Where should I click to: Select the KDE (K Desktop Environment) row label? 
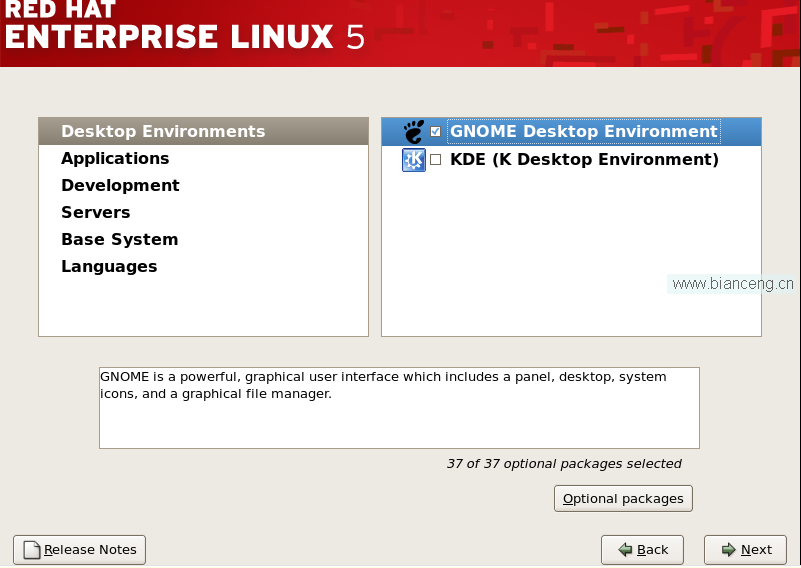pos(584,159)
